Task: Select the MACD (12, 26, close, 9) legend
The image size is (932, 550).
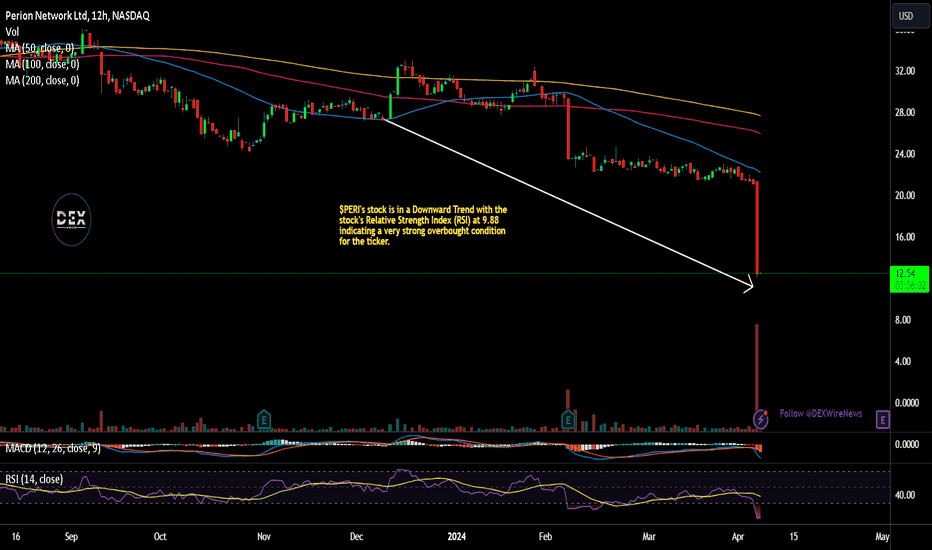Action: 53,448
